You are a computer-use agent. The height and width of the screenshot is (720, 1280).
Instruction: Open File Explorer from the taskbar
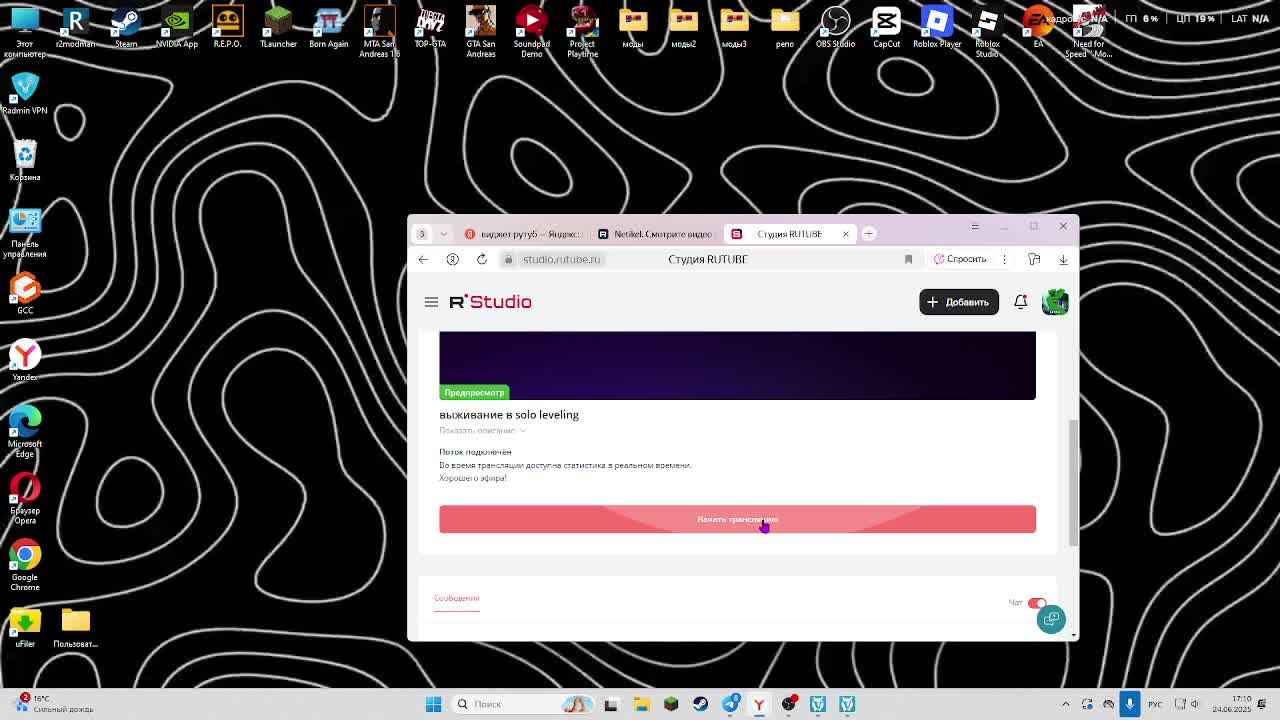tap(641, 704)
